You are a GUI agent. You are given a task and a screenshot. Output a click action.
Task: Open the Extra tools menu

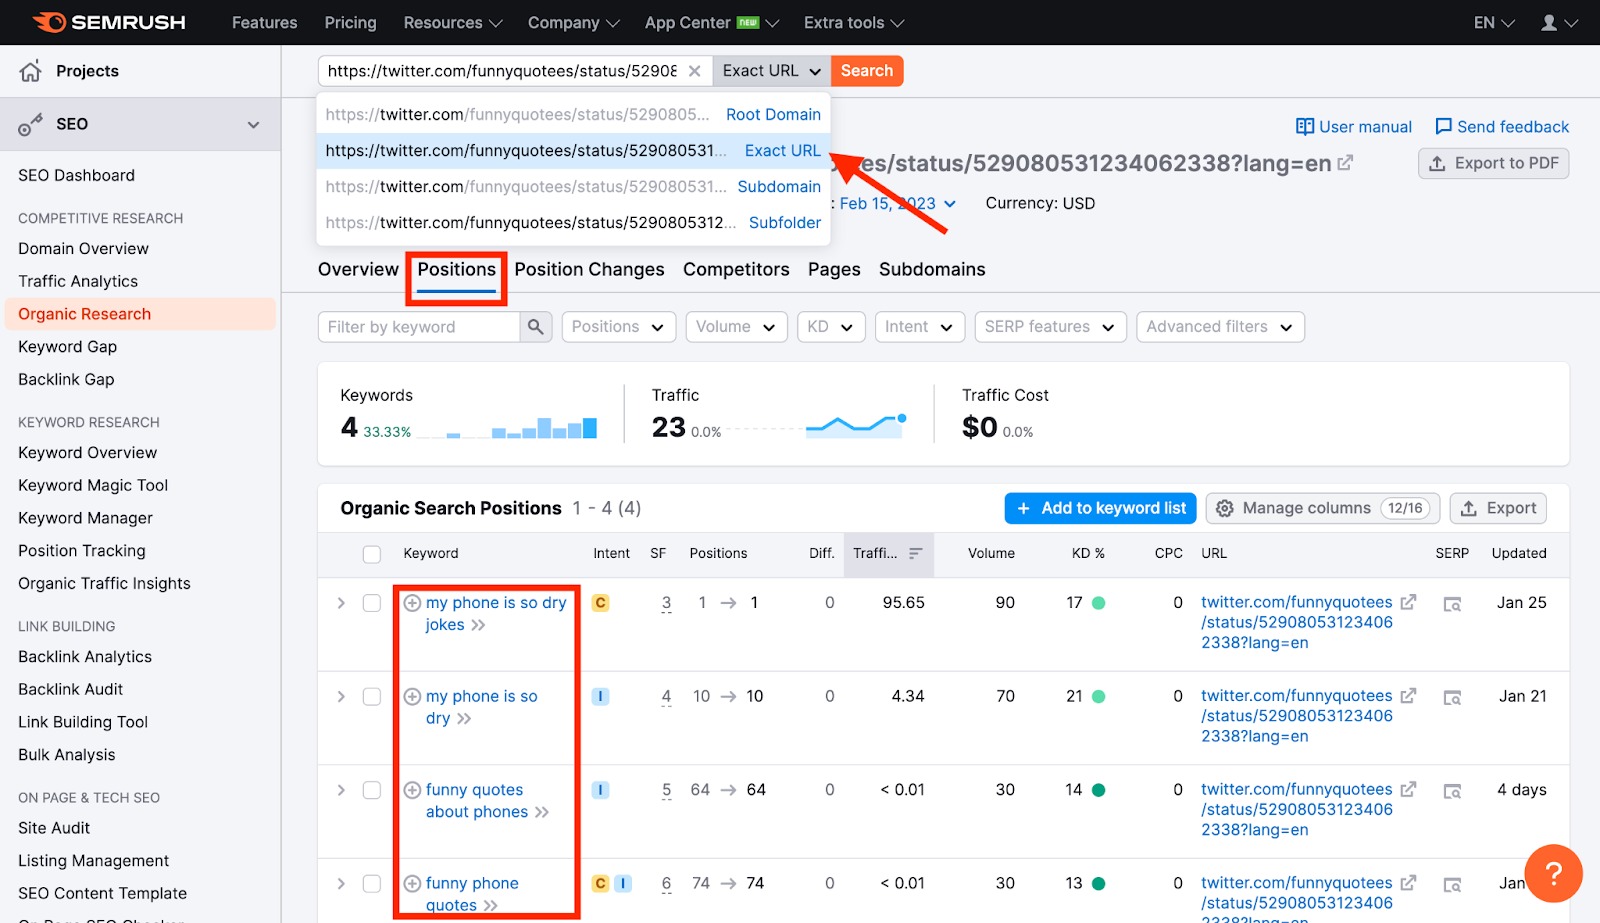pos(854,22)
